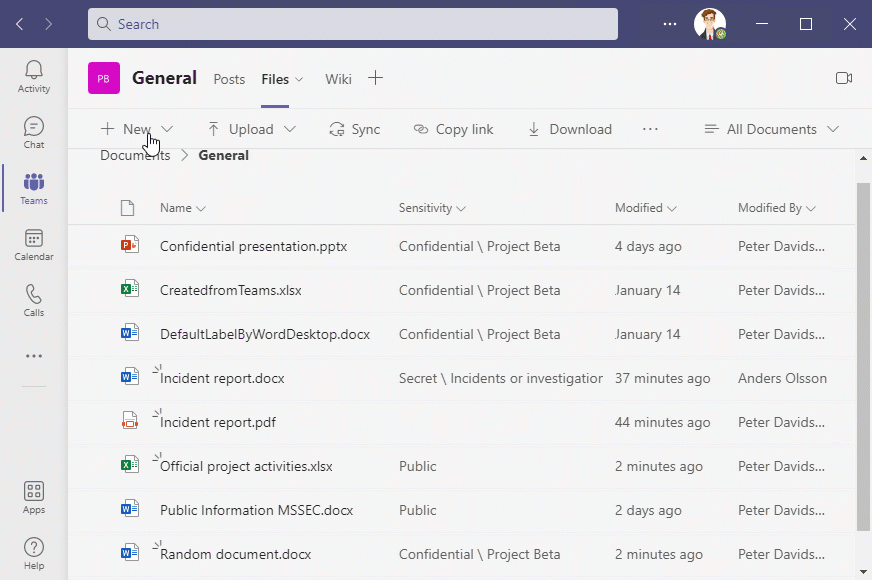The image size is (872, 580).
Task: Start a meeting with video camera icon
Action: 843,78
